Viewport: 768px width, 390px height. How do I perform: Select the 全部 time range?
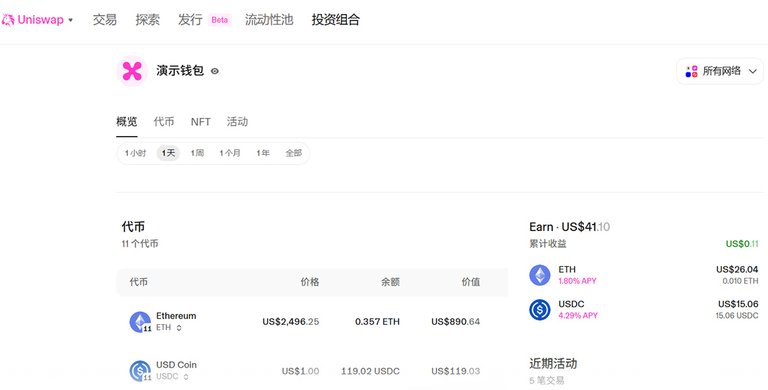(294, 153)
